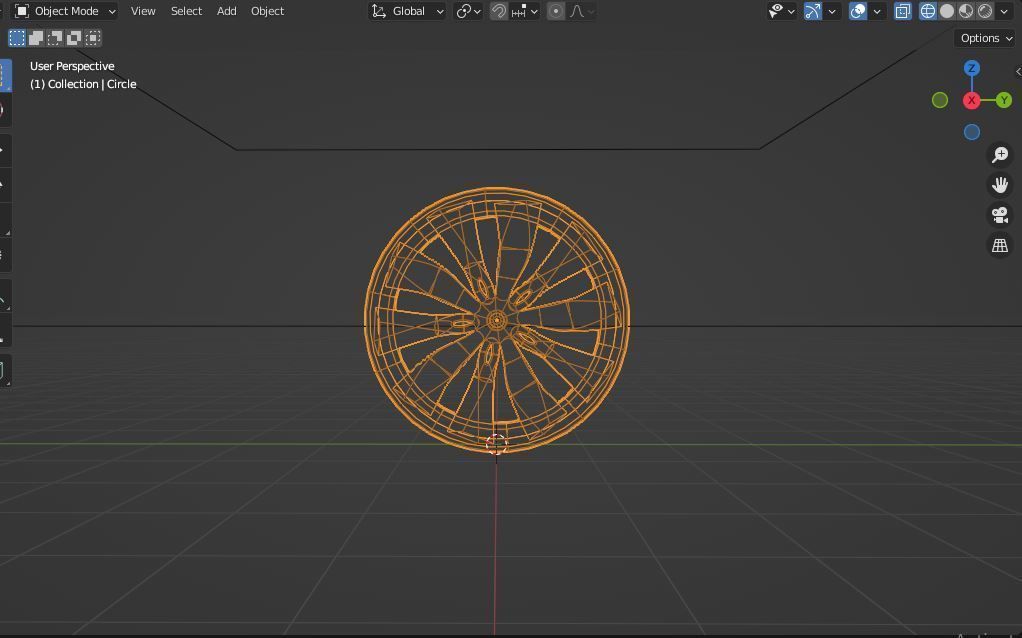Open the Transform Orientation Global dropdown

pos(406,11)
